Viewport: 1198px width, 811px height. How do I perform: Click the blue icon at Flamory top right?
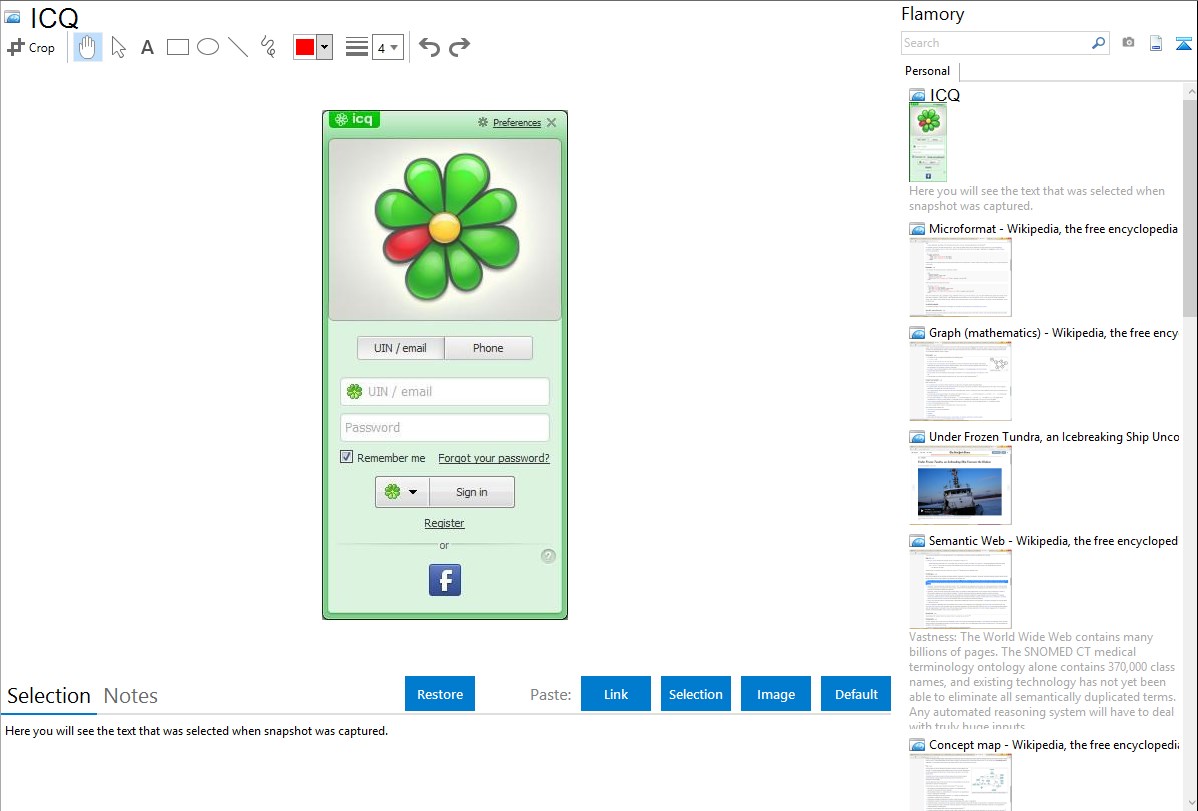[1183, 43]
